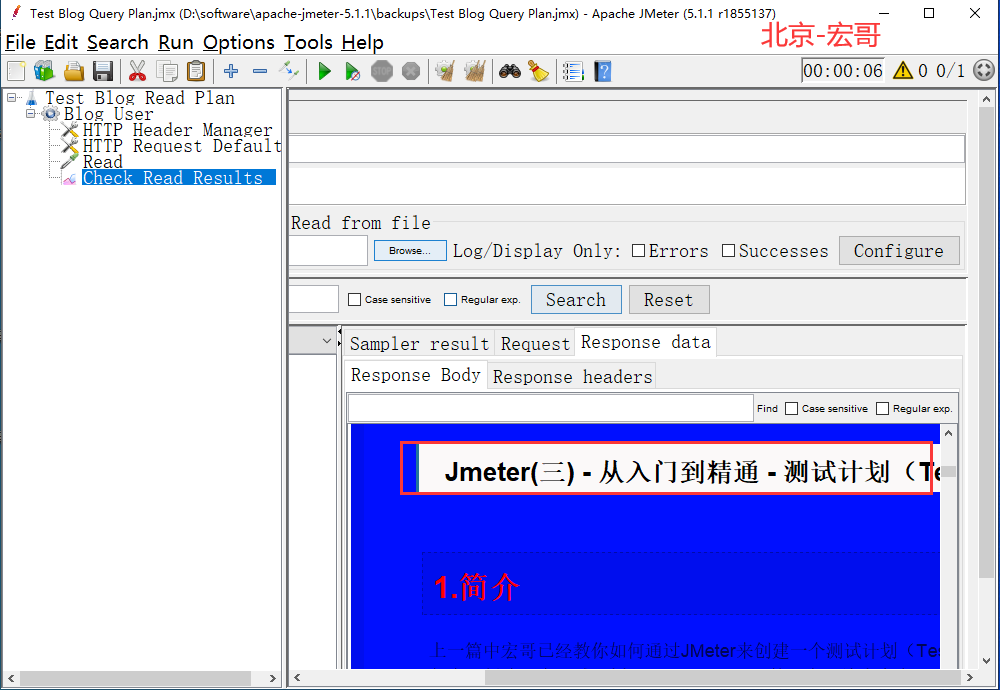Image resolution: width=1000 pixels, height=690 pixels.
Task: Click the Clear results icon
Action: pos(445,71)
